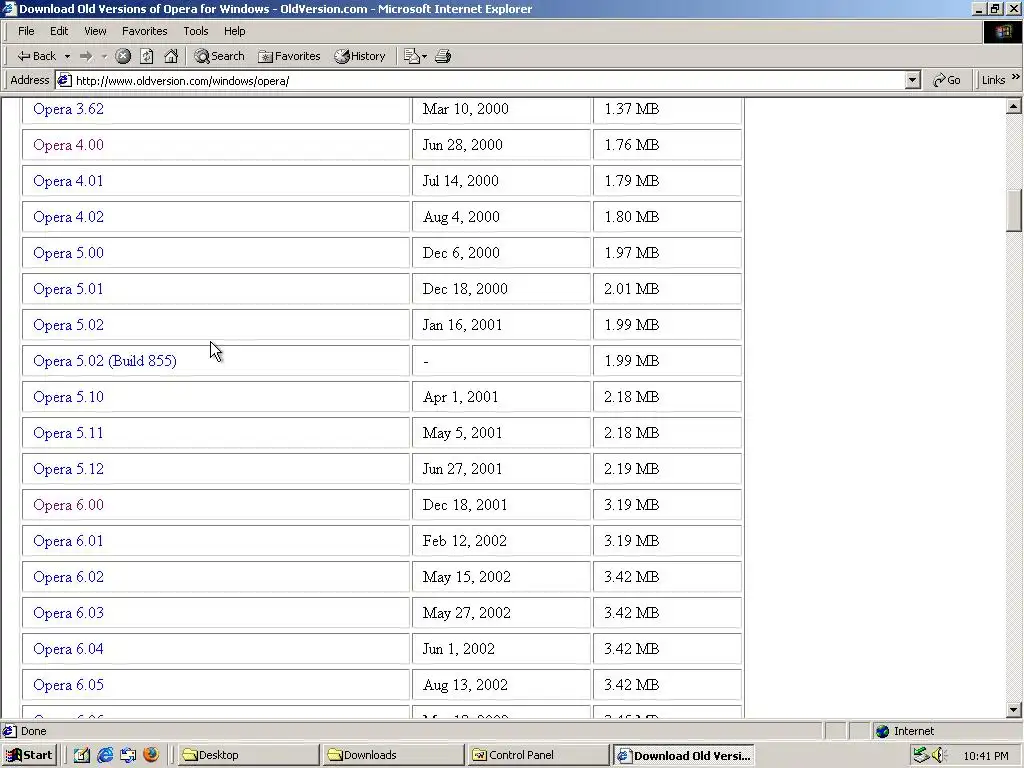Click the Back arrow button
The width and height of the screenshot is (1024, 768).
(37, 56)
